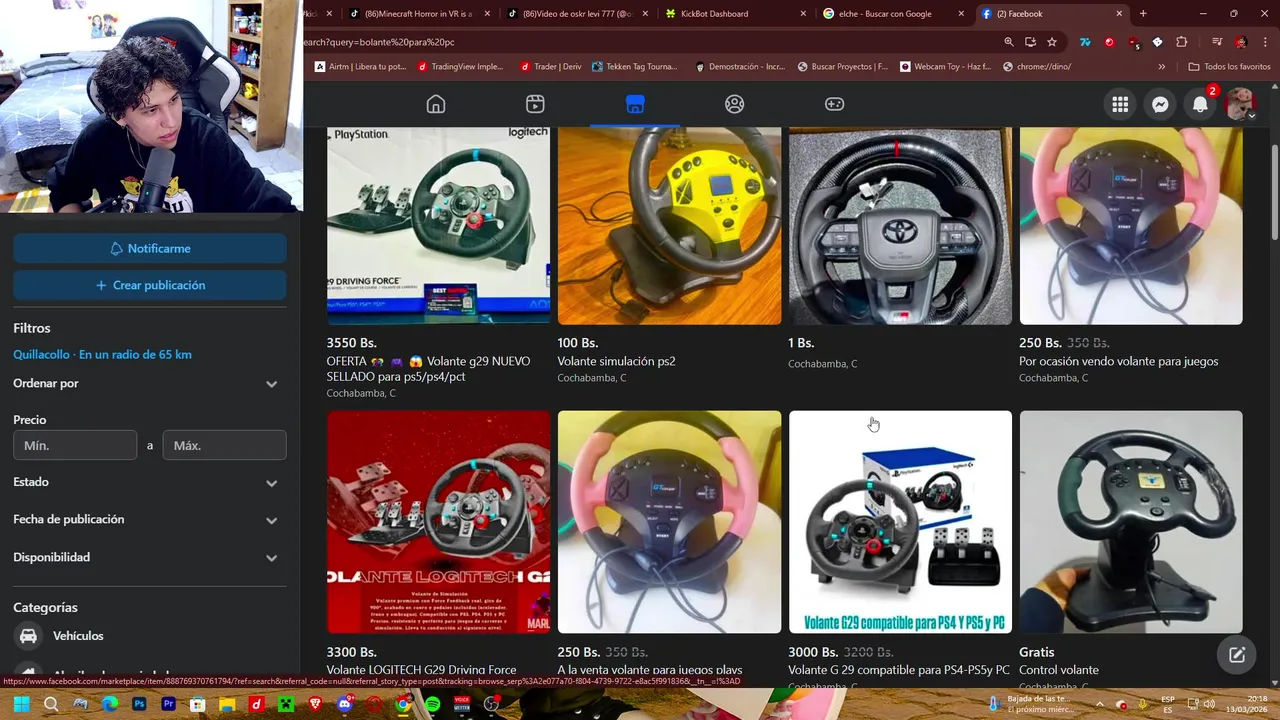Open Brave browser from the taskbar
1280x720 pixels.
315,704
